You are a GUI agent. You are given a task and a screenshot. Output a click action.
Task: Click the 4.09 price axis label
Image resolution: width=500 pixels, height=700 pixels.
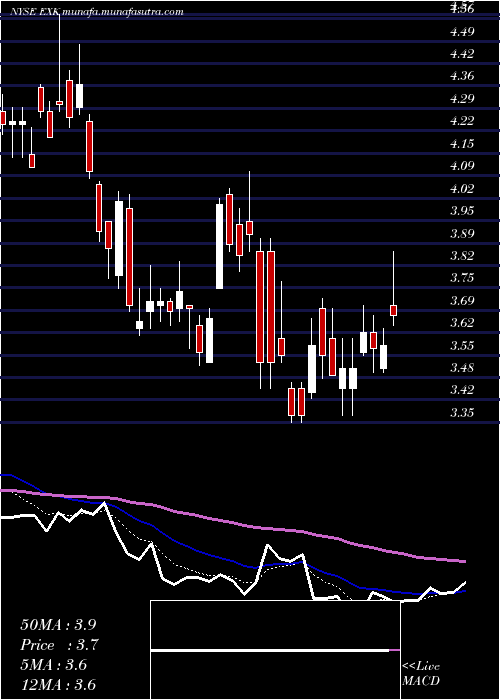tap(462, 166)
